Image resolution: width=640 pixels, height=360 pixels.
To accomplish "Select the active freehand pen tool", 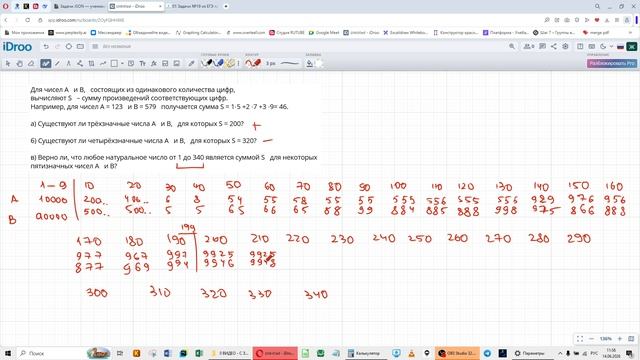I will coord(45,63).
